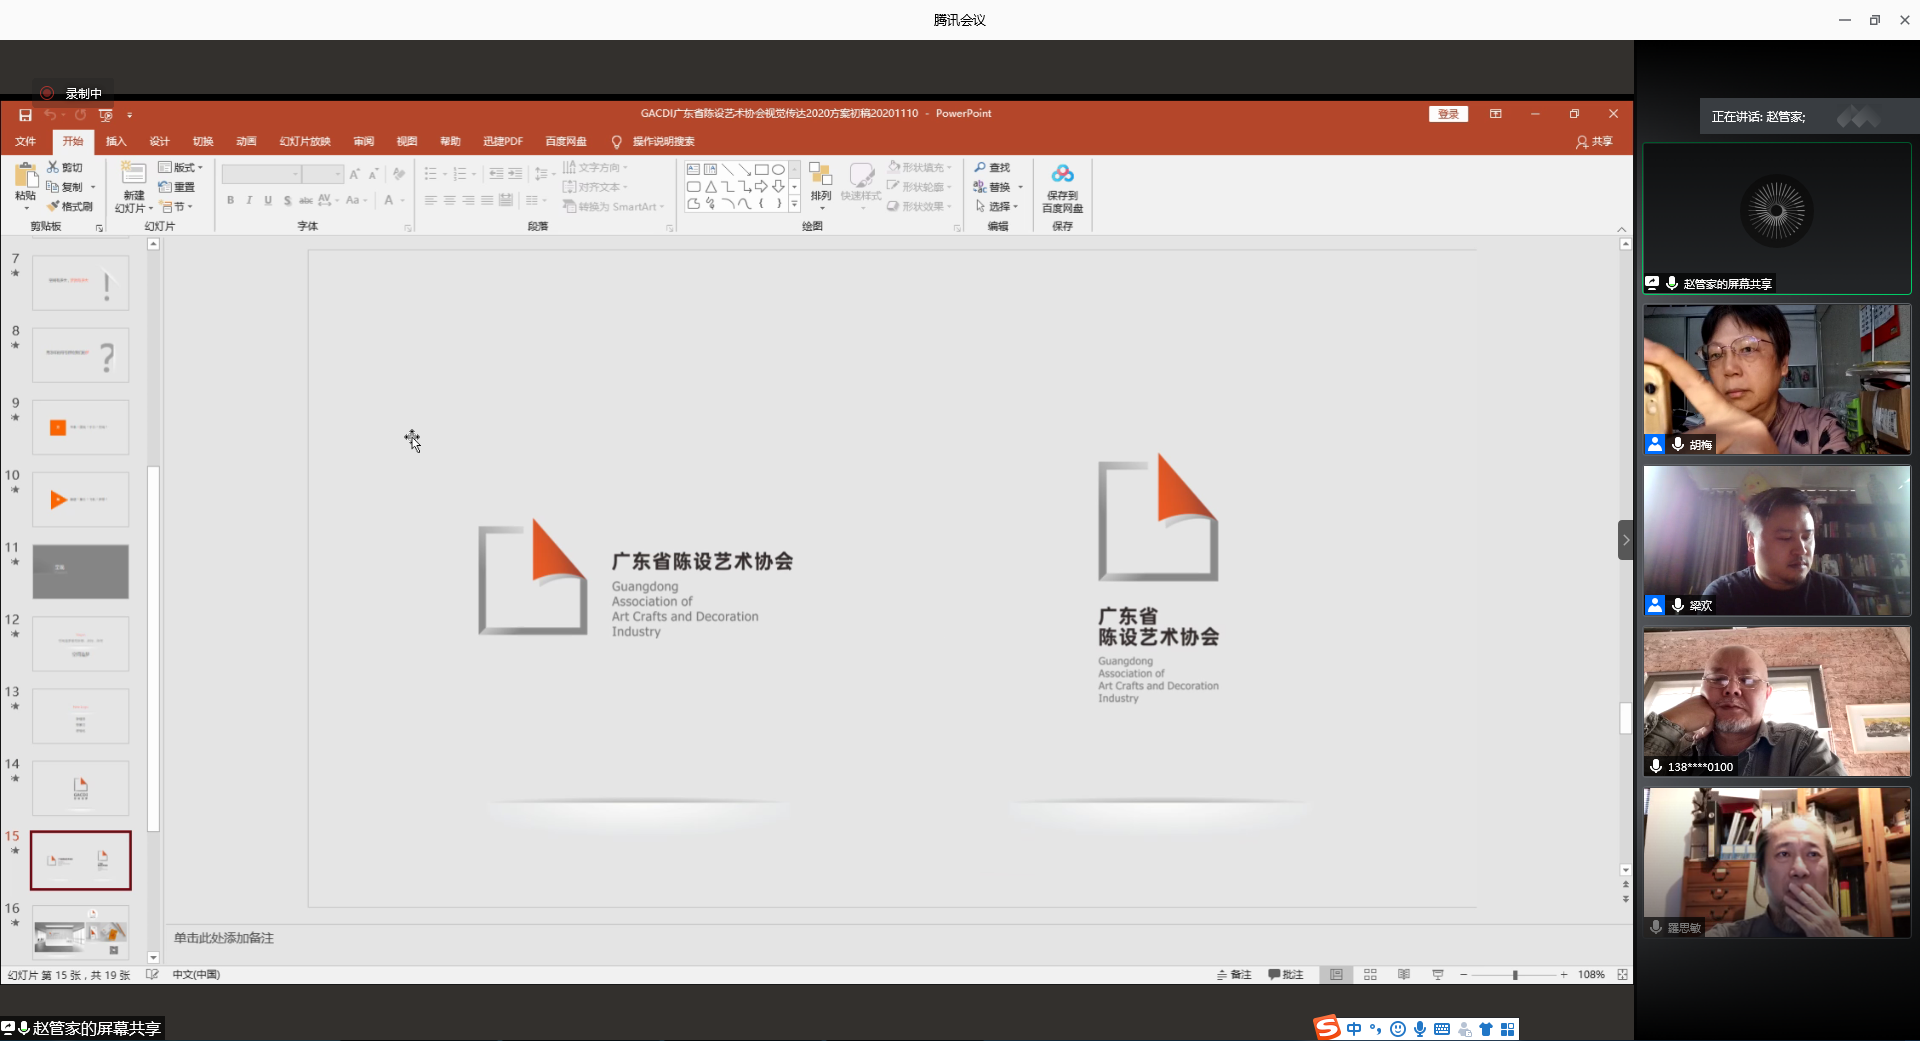Click the Decrease Indent icon
This screenshot has width=1920, height=1041.
click(496, 174)
